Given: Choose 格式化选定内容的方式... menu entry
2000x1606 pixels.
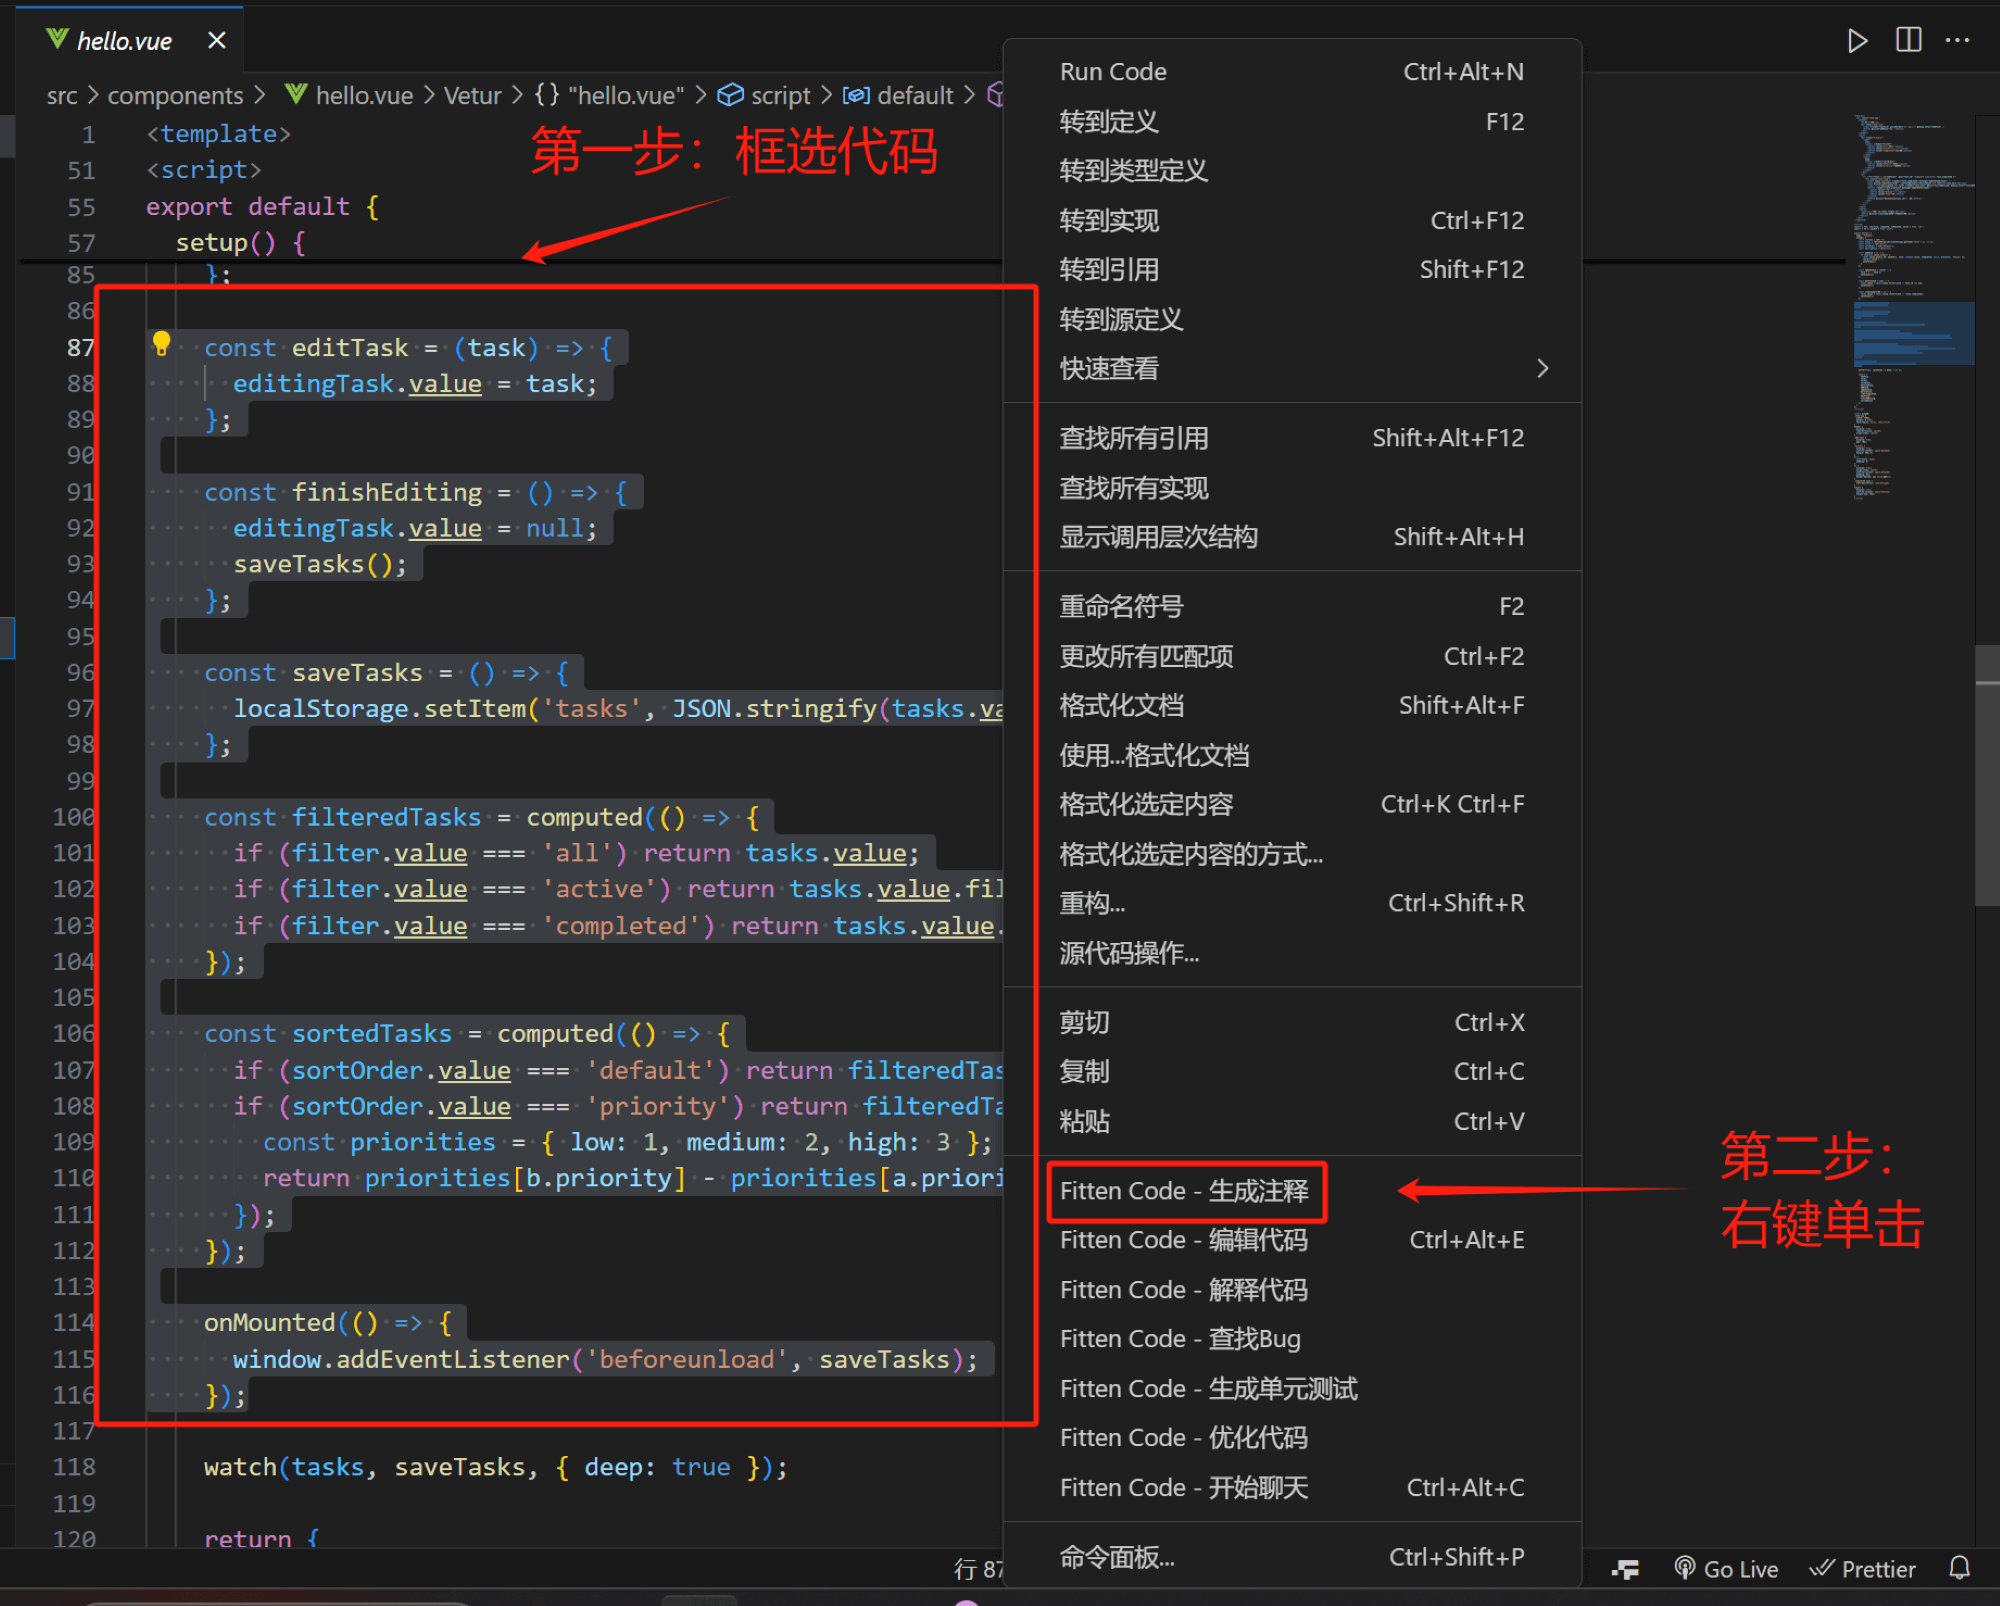Looking at the screenshot, I should click(1292, 854).
